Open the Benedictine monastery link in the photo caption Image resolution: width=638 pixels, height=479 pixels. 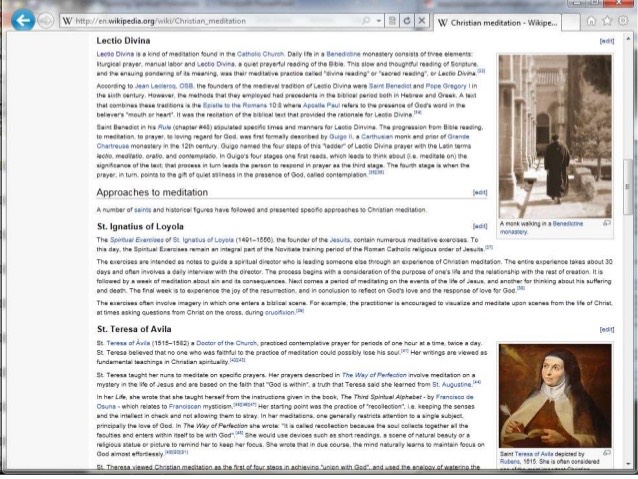coord(541,228)
